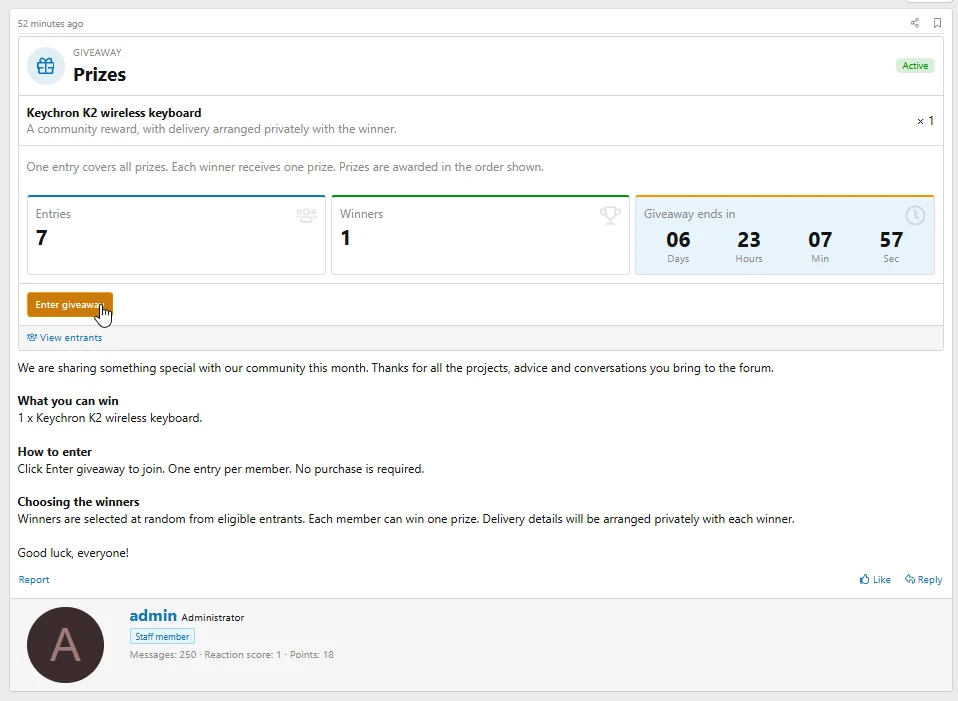Viewport: 958px width, 701px height.
Task: Click the Staff member badge
Action: click(x=162, y=636)
